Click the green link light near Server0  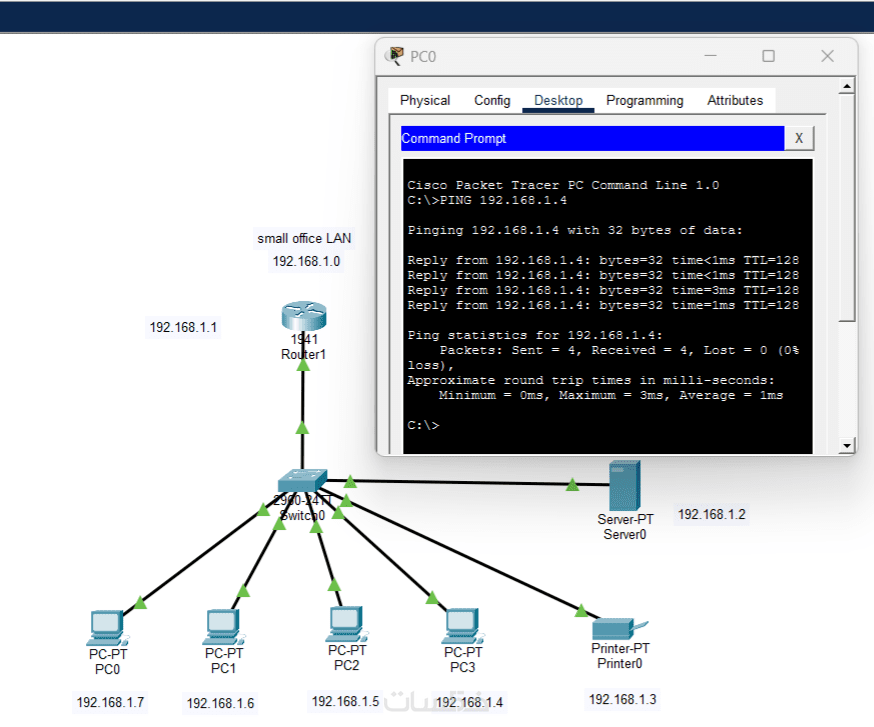click(572, 484)
